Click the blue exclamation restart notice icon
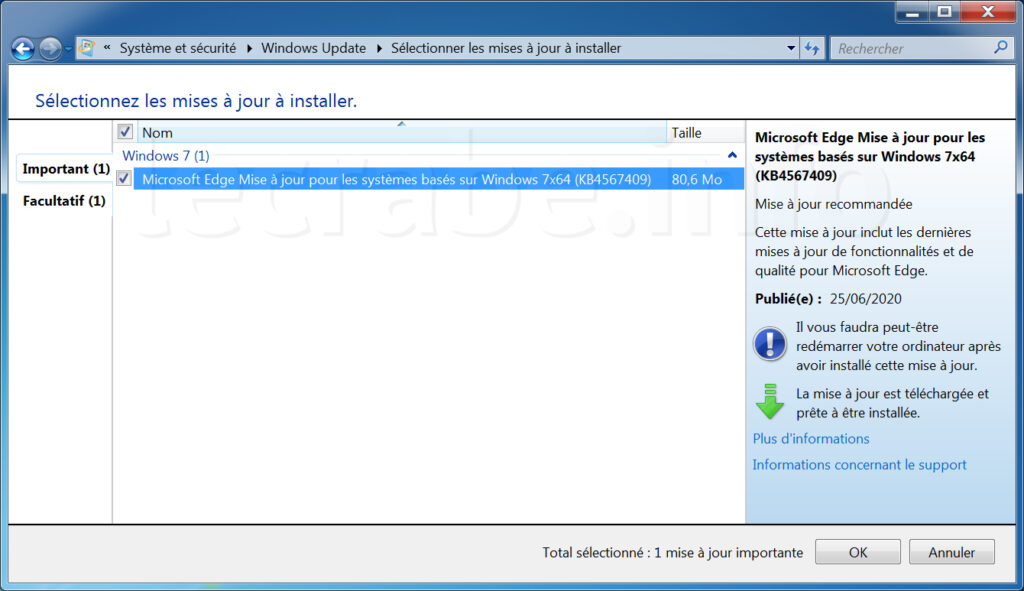The width and height of the screenshot is (1024, 591). pyautogui.click(x=770, y=343)
